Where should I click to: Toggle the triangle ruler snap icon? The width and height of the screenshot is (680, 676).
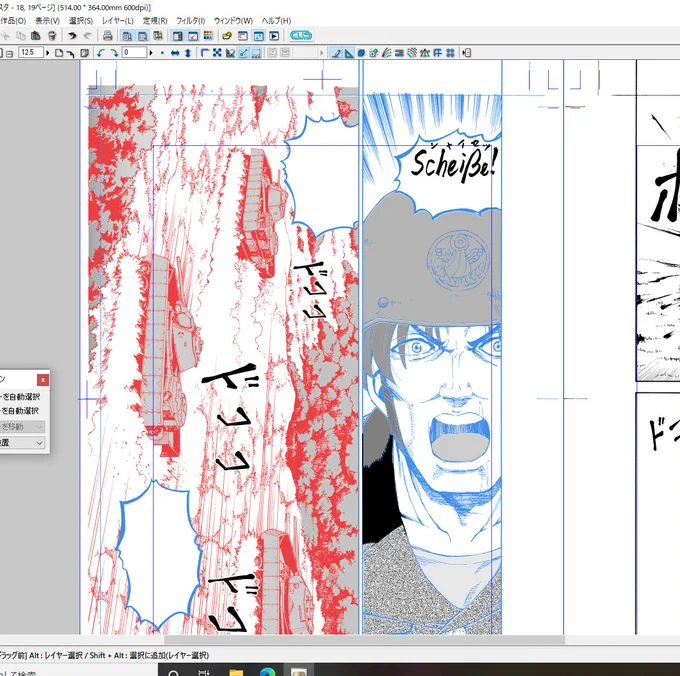point(349,53)
